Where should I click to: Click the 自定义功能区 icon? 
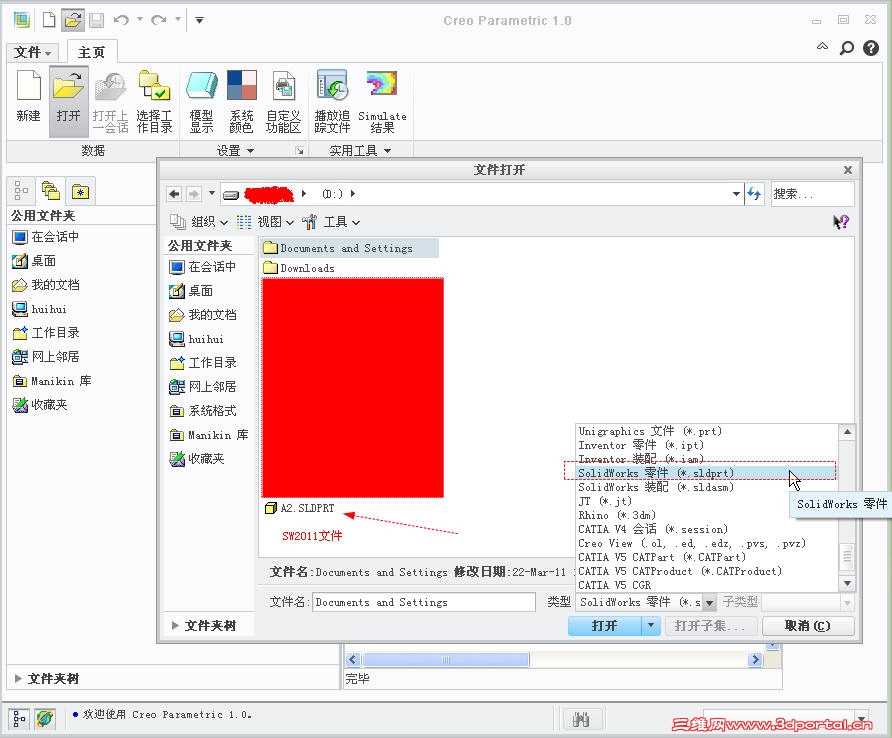(x=283, y=99)
